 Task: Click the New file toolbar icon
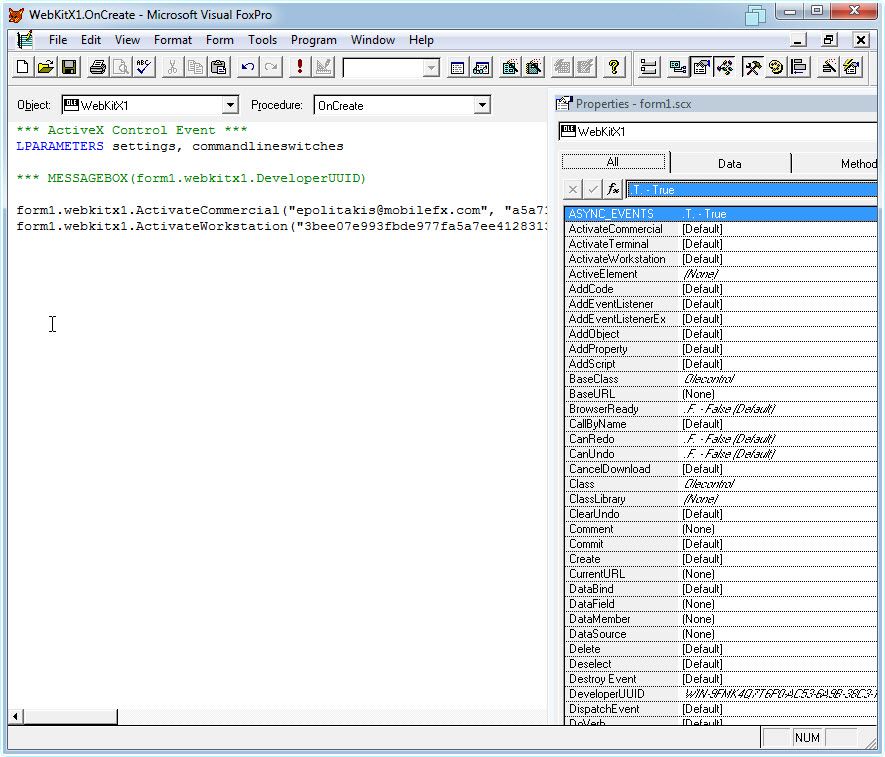pyautogui.click(x=23, y=67)
